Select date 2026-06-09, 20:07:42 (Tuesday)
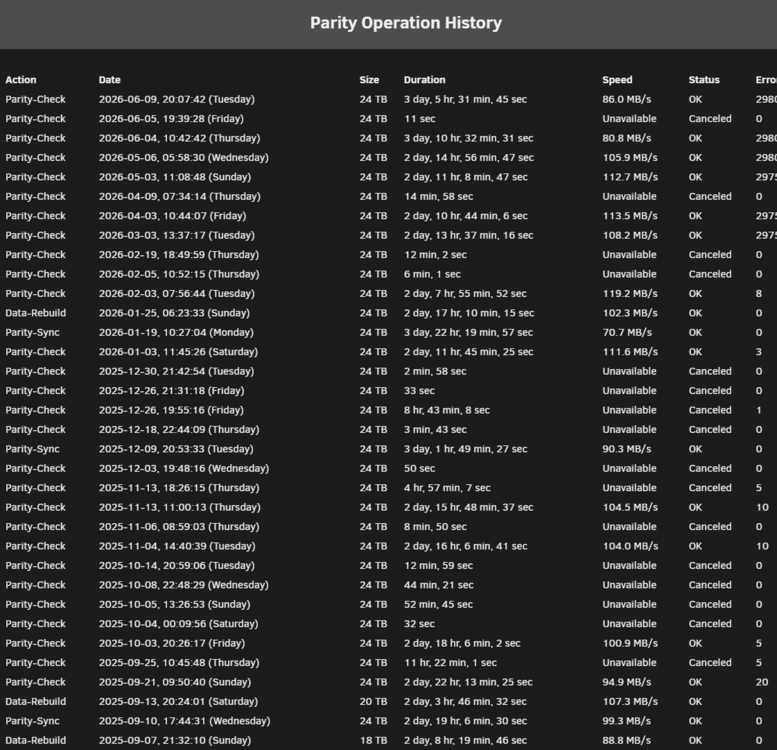 (x=177, y=100)
